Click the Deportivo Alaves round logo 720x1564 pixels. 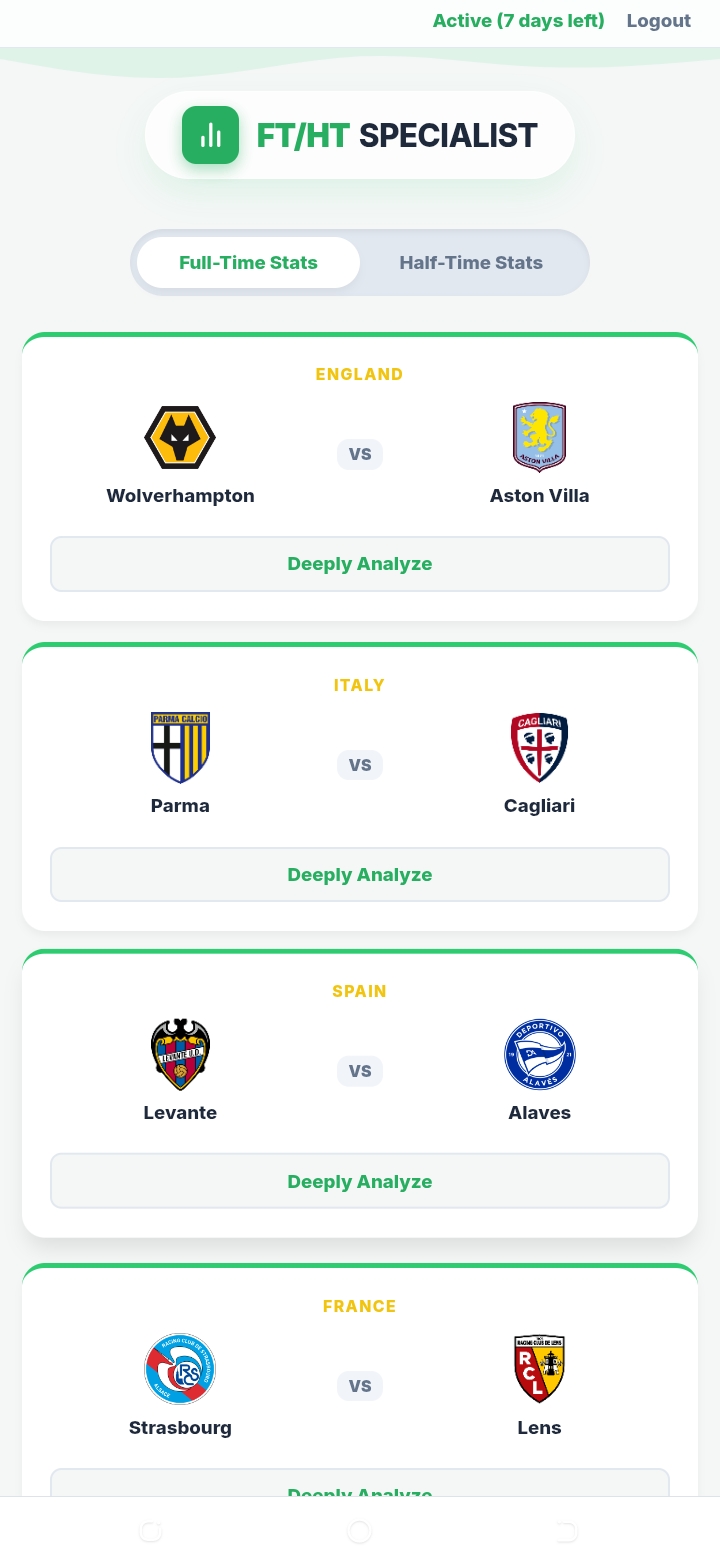pyautogui.click(x=539, y=1054)
